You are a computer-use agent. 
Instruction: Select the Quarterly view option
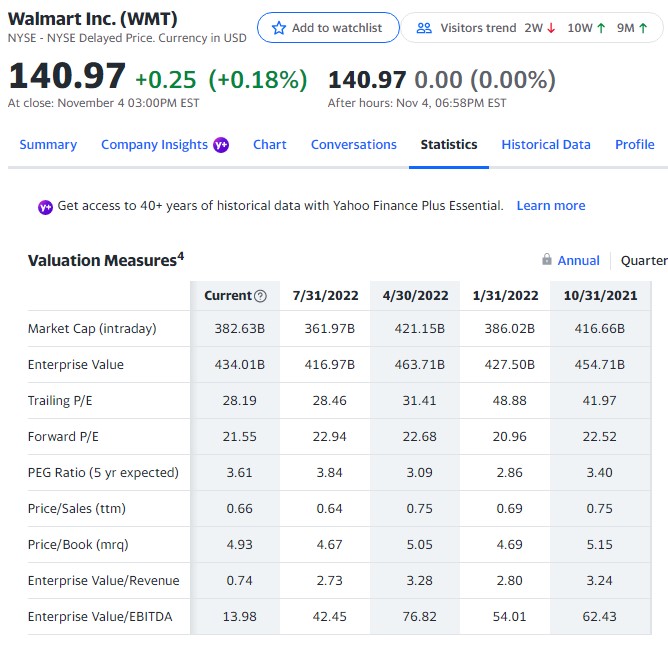click(644, 260)
